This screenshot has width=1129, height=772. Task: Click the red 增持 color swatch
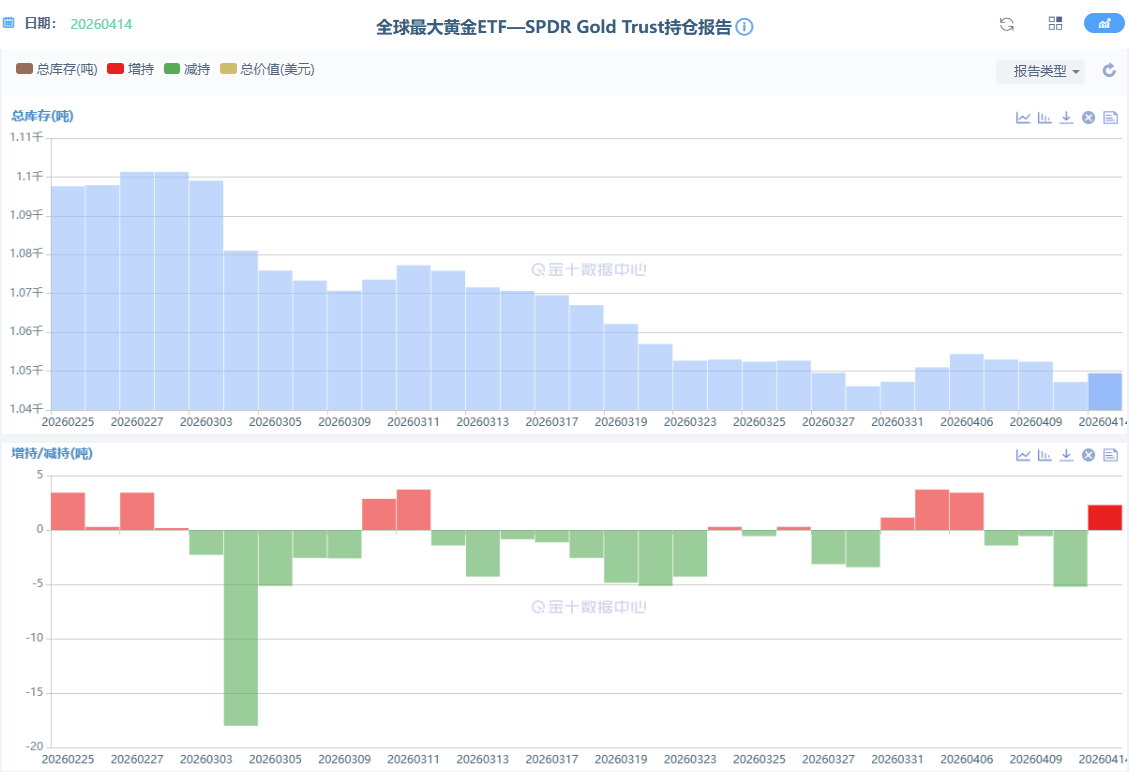115,68
